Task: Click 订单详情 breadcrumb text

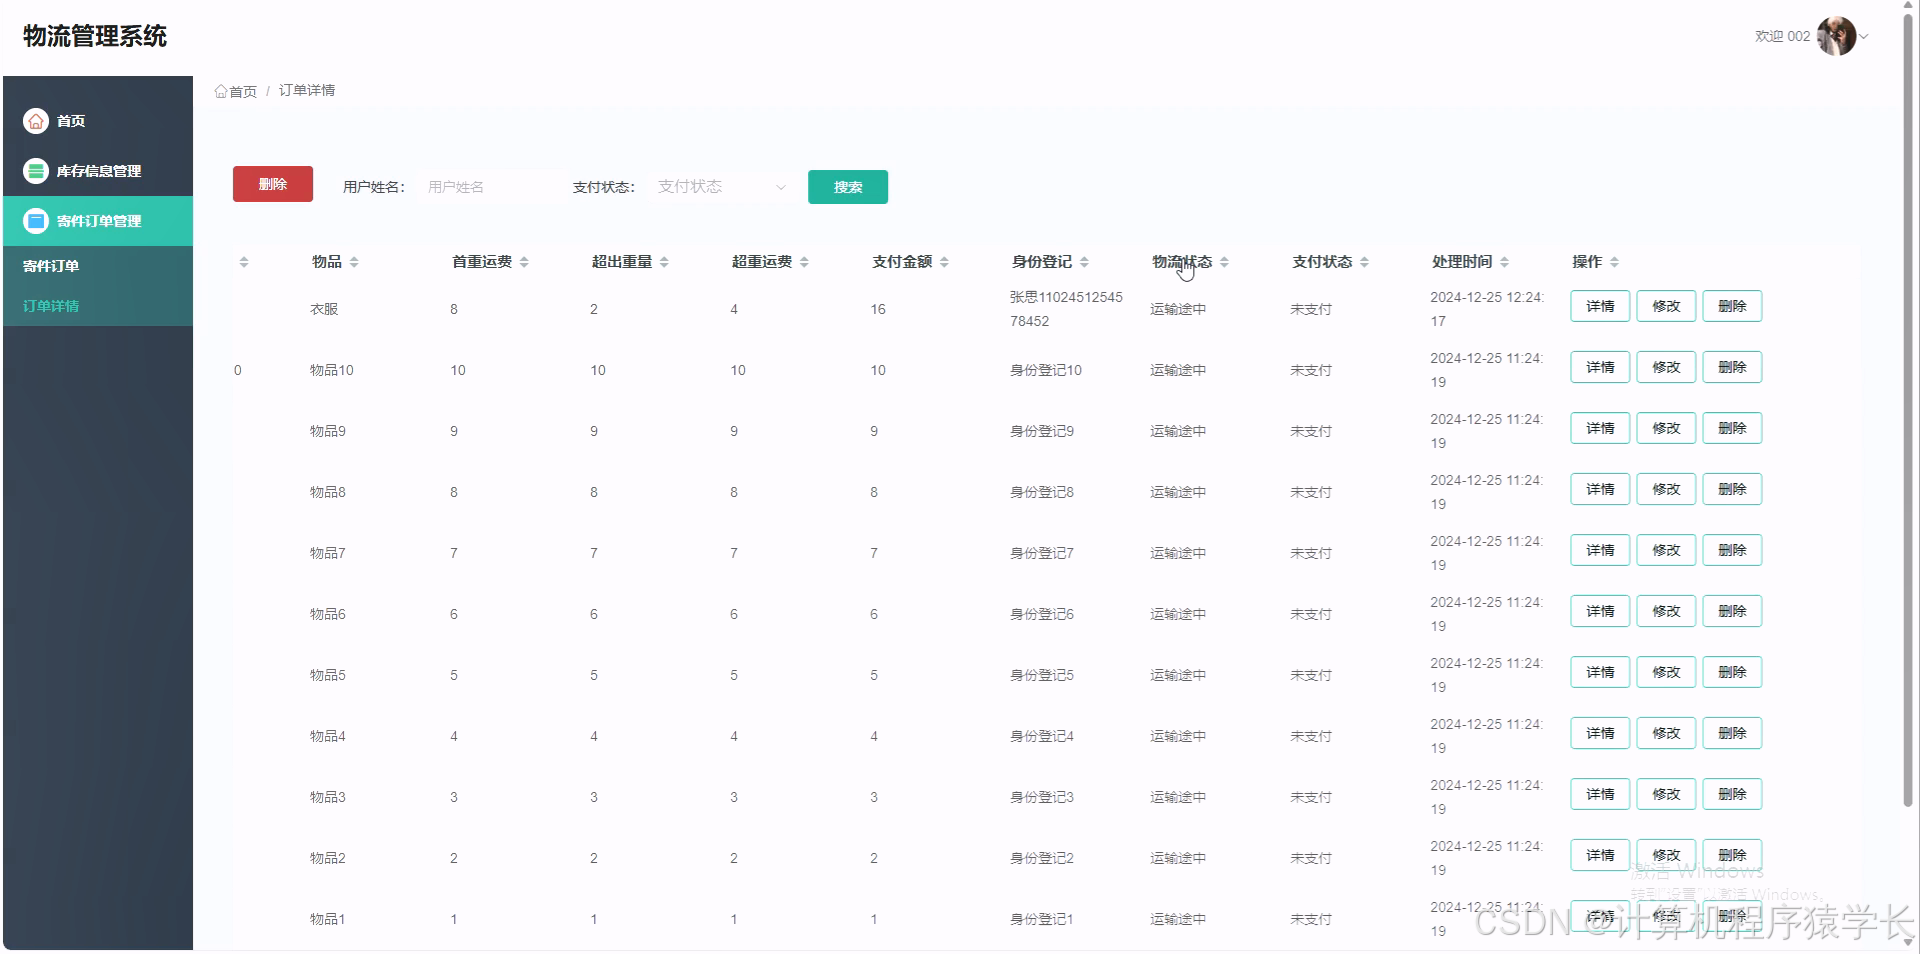Action: [x=307, y=90]
